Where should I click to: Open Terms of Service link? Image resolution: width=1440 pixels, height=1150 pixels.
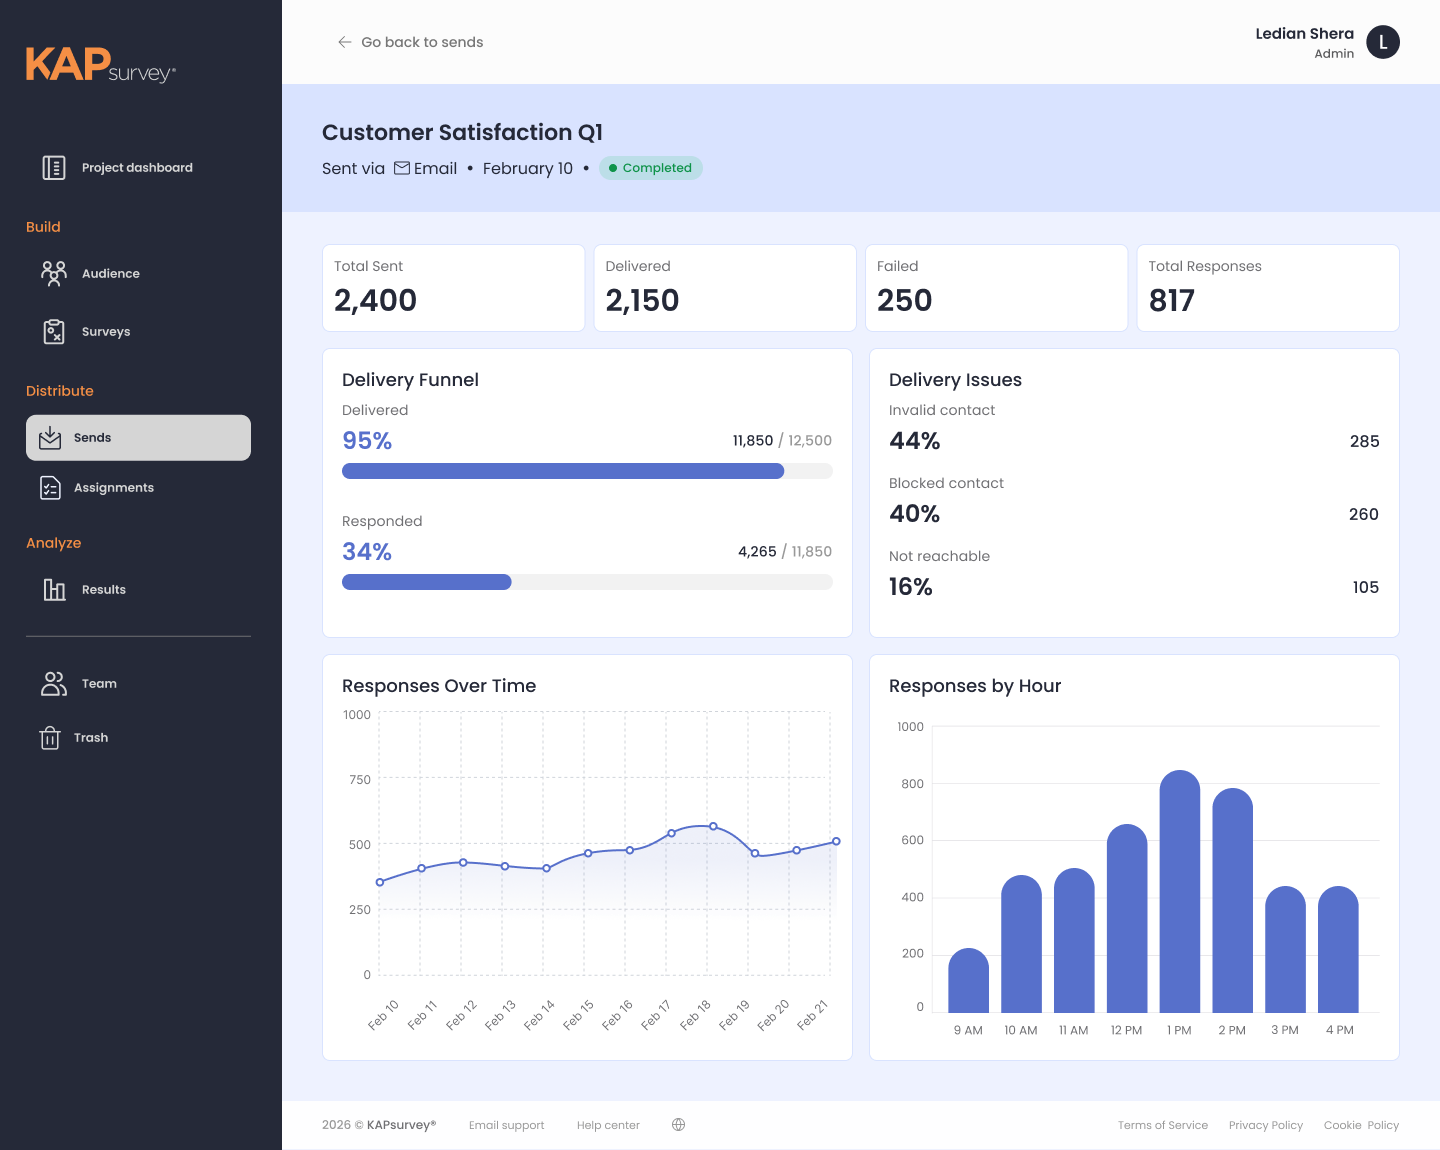click(1163, 1125)
